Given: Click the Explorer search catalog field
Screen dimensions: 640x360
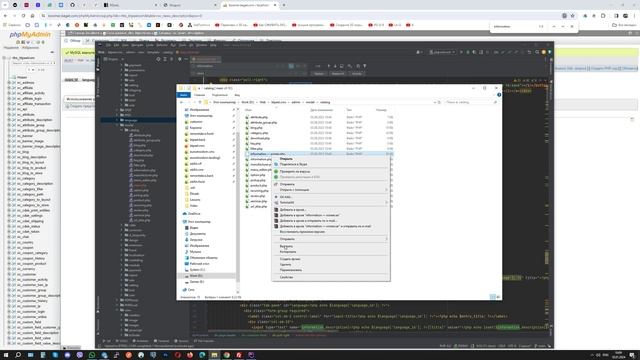Looking at the screenshot, I should [471, 102].
